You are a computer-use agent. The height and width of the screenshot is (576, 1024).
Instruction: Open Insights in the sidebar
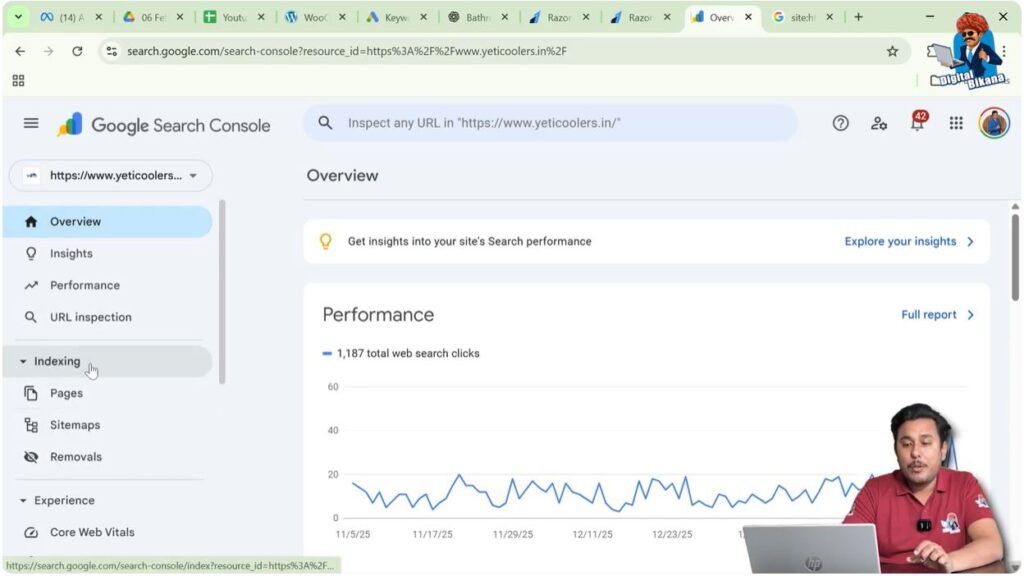(x=108, y=253)
